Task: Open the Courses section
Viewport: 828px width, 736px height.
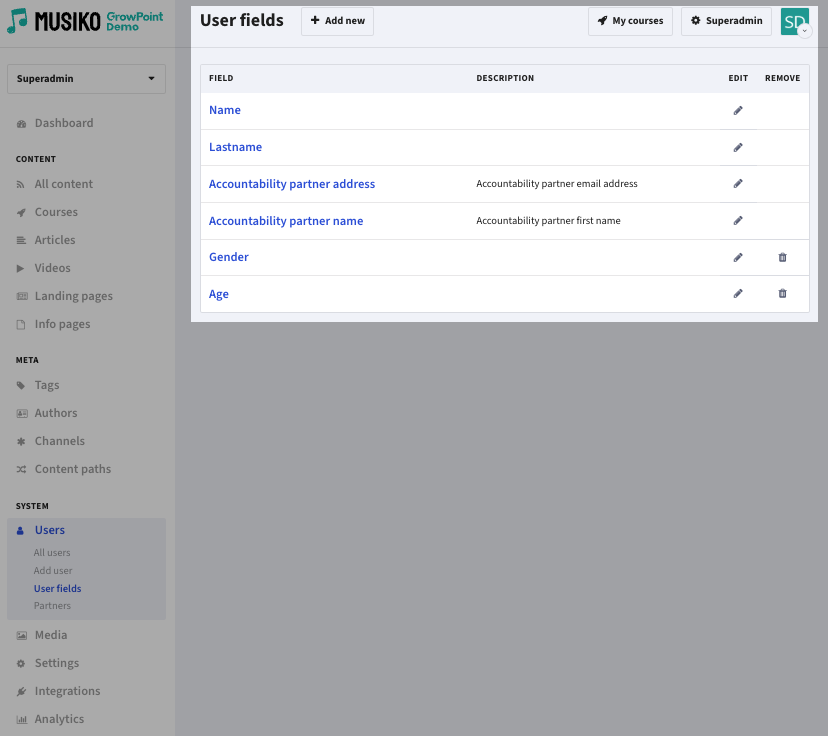Action: tap(56, 212)
